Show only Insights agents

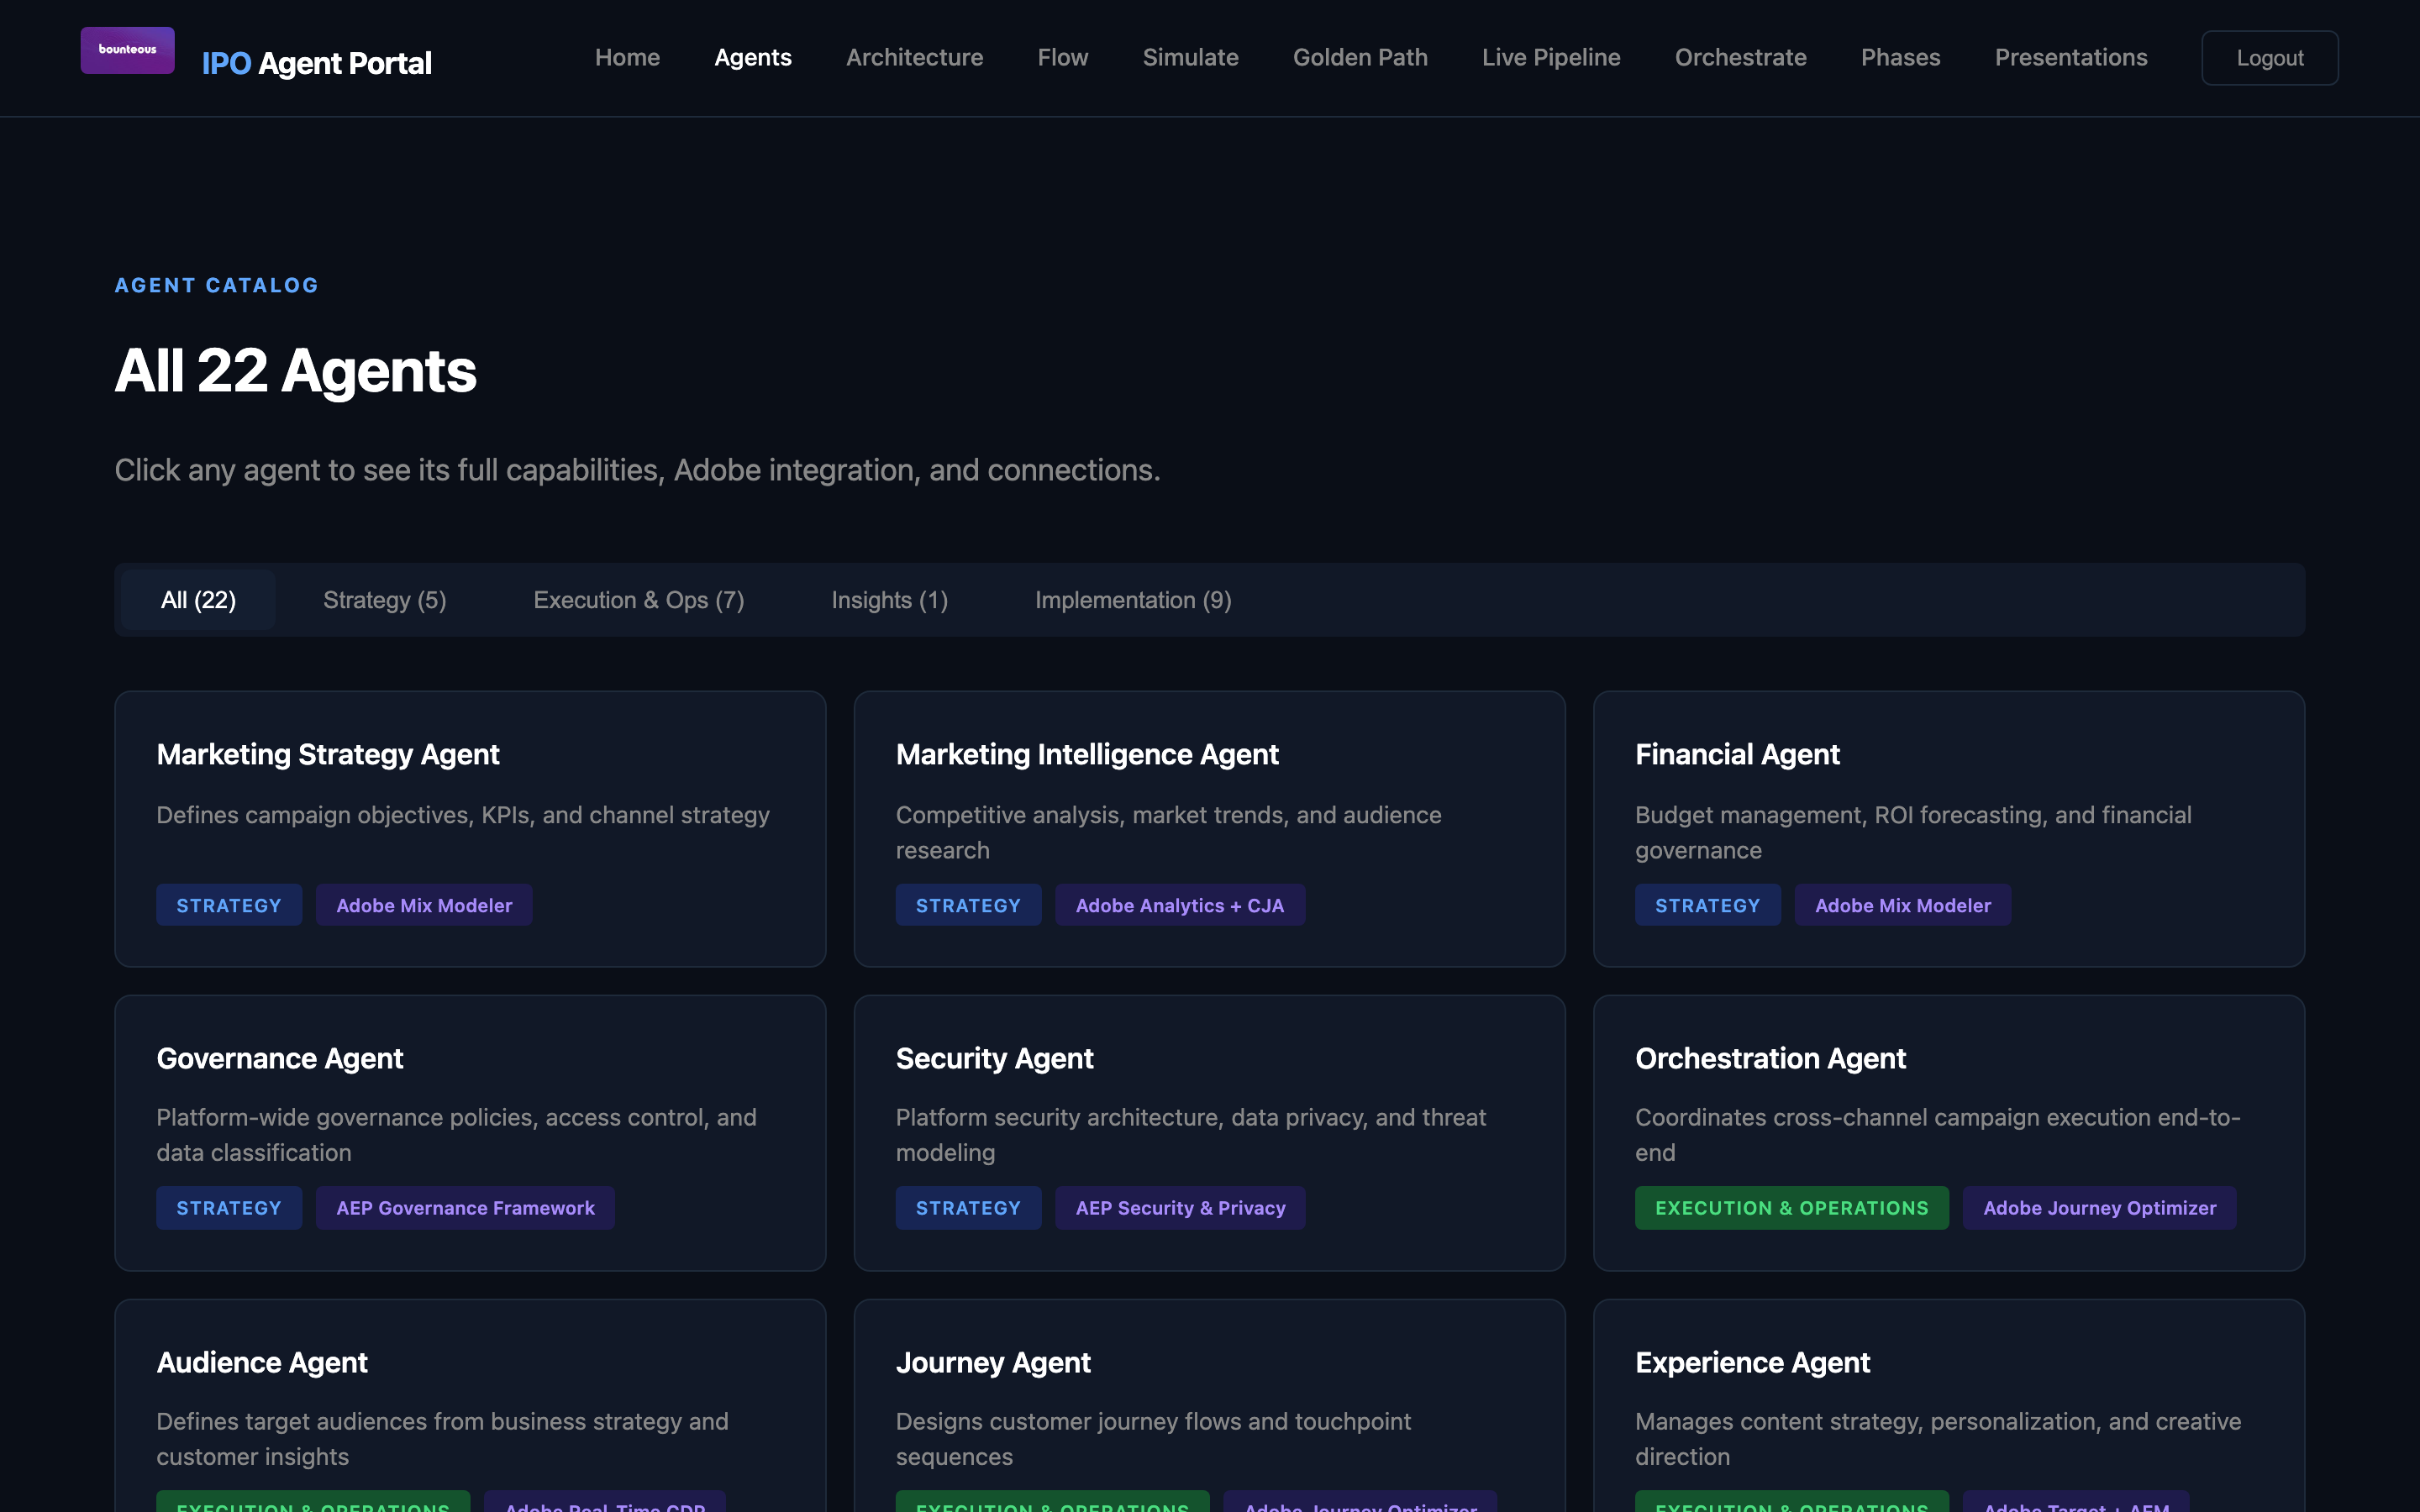[x=888, y=599]
